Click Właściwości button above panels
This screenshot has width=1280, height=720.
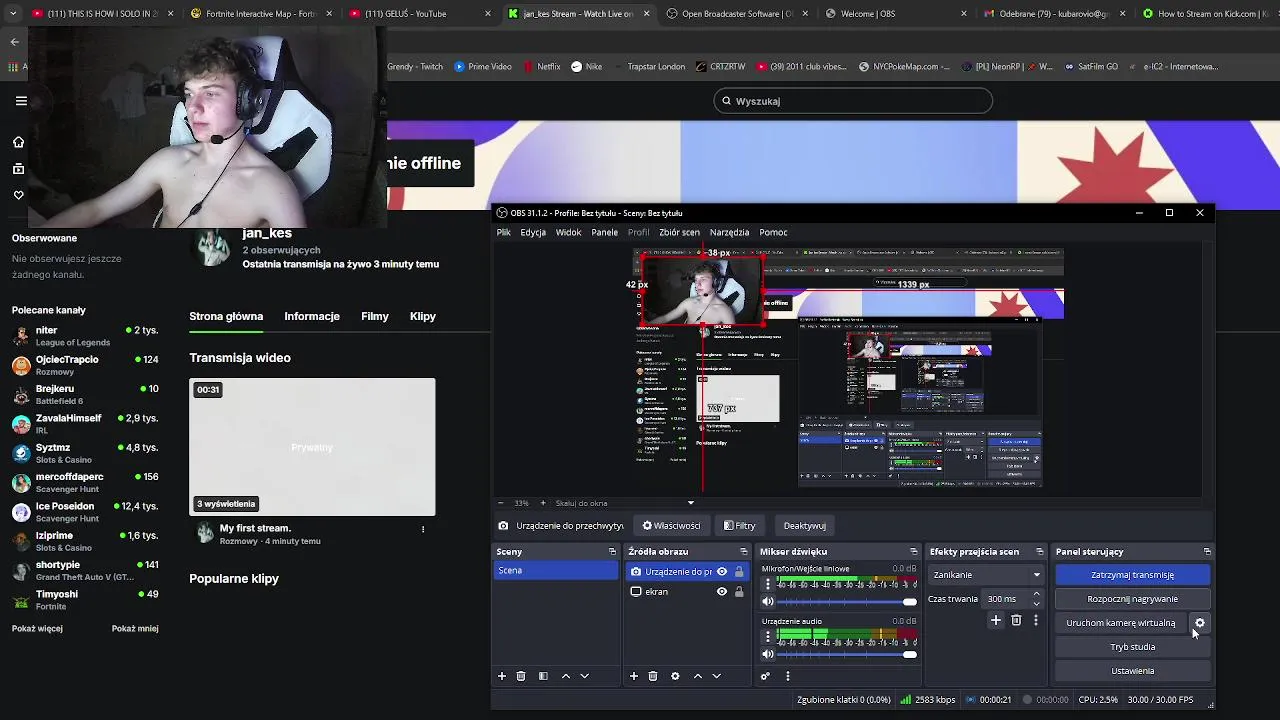pos(671,526)
